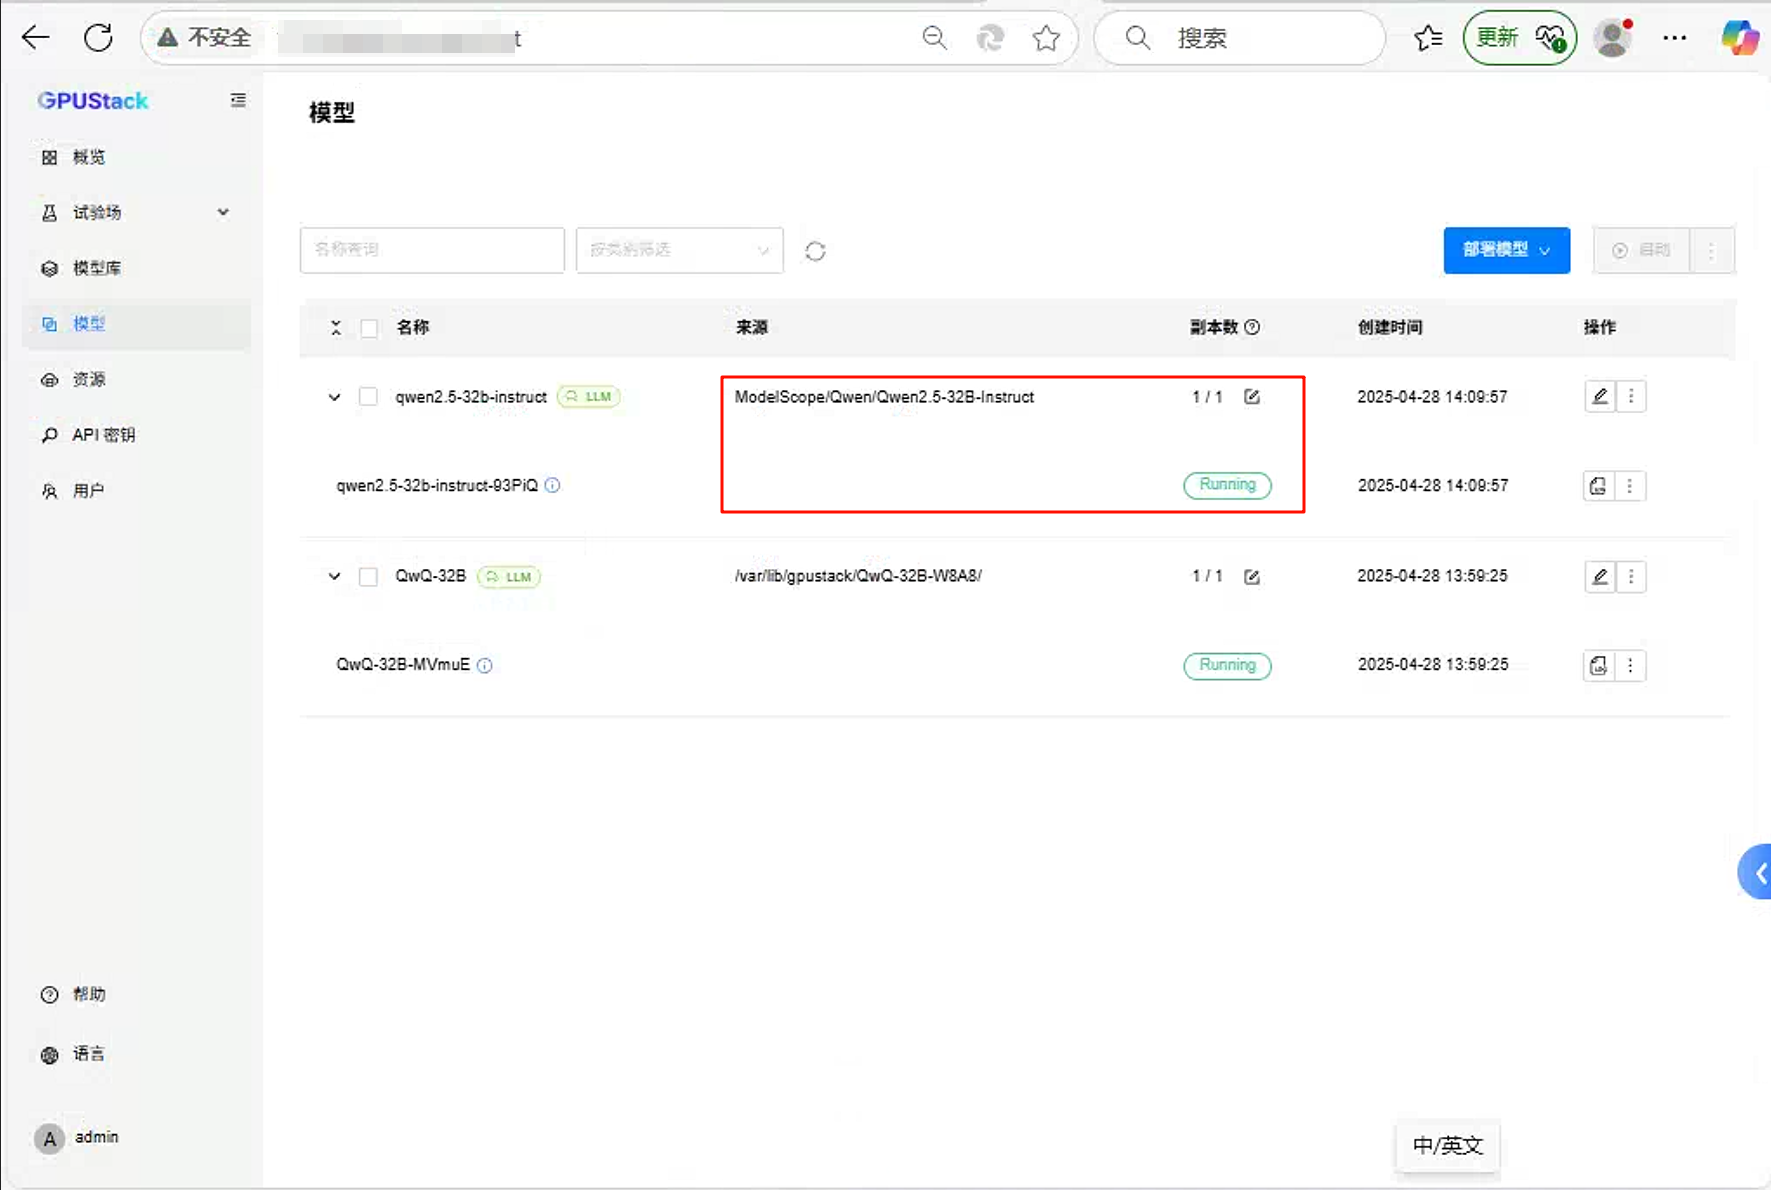Open the 副本数 help tooltip icon
The height and width of the screenshot is (1190, 1771).
1252,327
